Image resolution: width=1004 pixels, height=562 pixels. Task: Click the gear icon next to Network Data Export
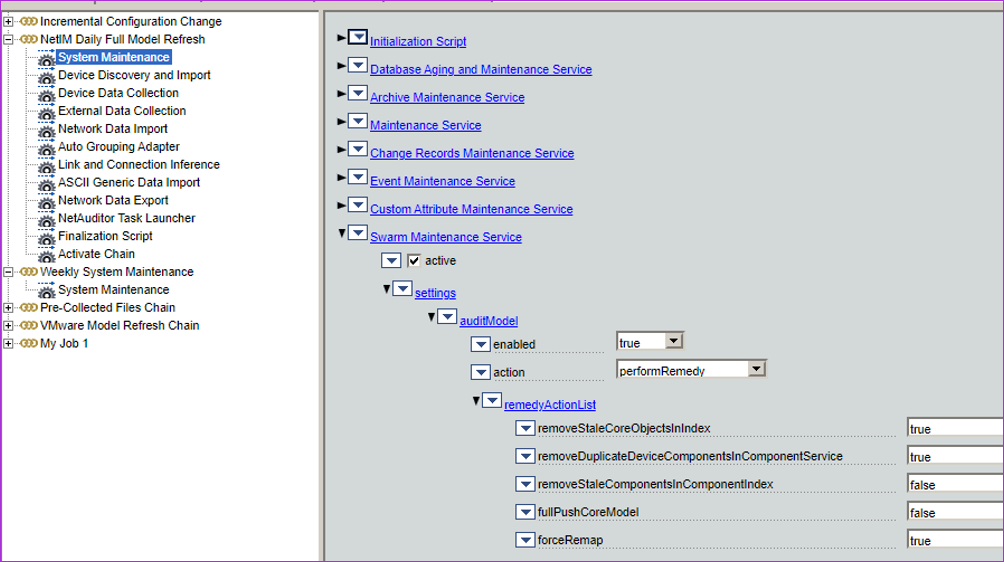(46, 201)
